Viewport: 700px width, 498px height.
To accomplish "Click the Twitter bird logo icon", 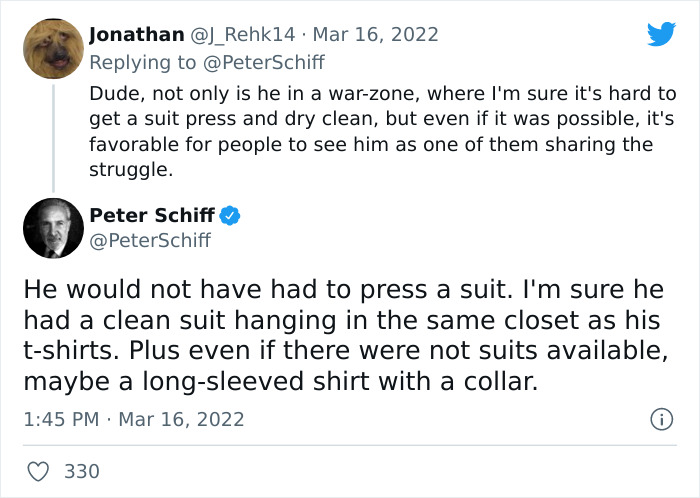I will (661, 34).
